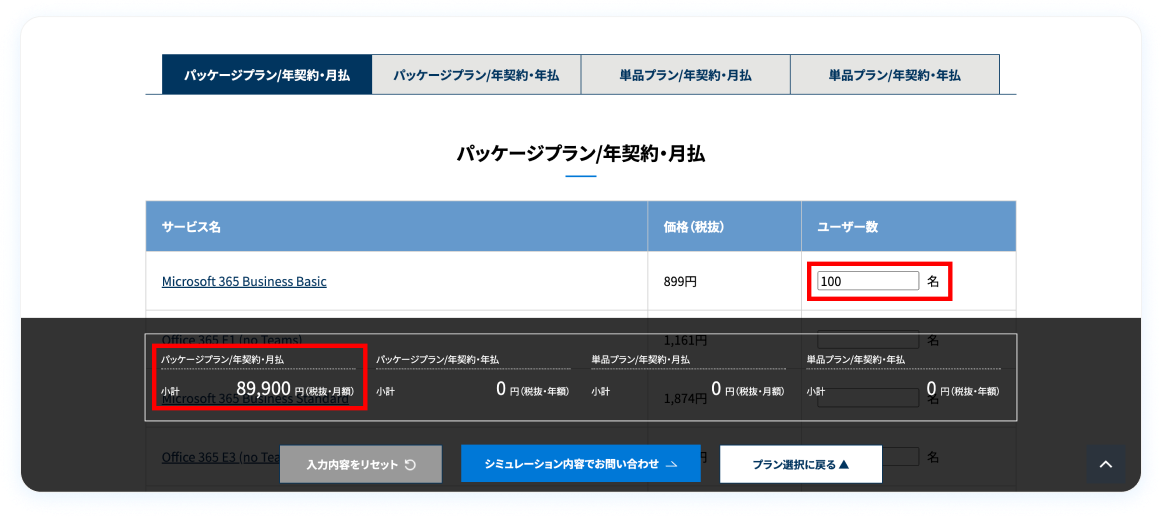
Task: Open 単品プラン/年契約・月払 tab
Action: click(x=685, y=75)
